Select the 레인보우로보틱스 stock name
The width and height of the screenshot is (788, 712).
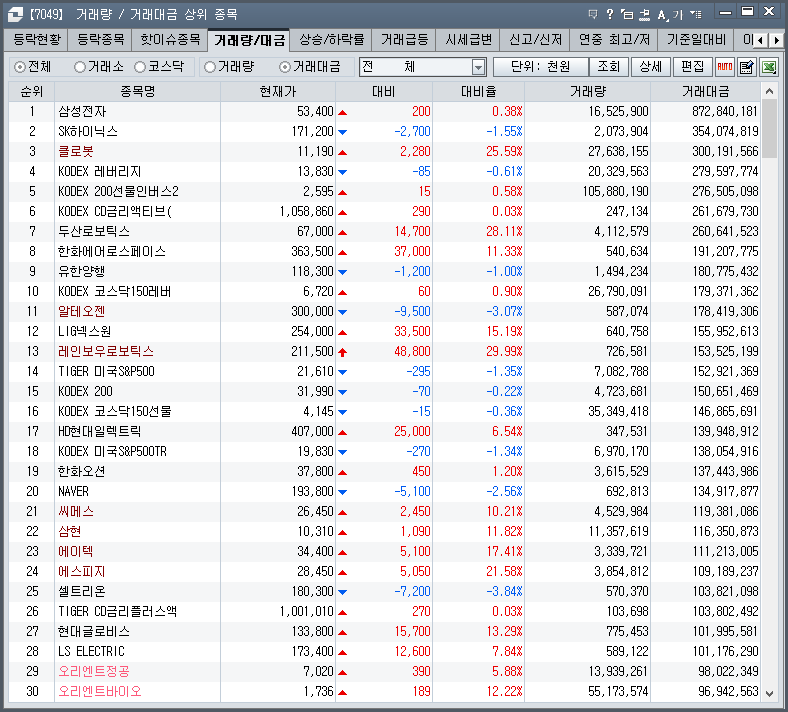(106, 352)
